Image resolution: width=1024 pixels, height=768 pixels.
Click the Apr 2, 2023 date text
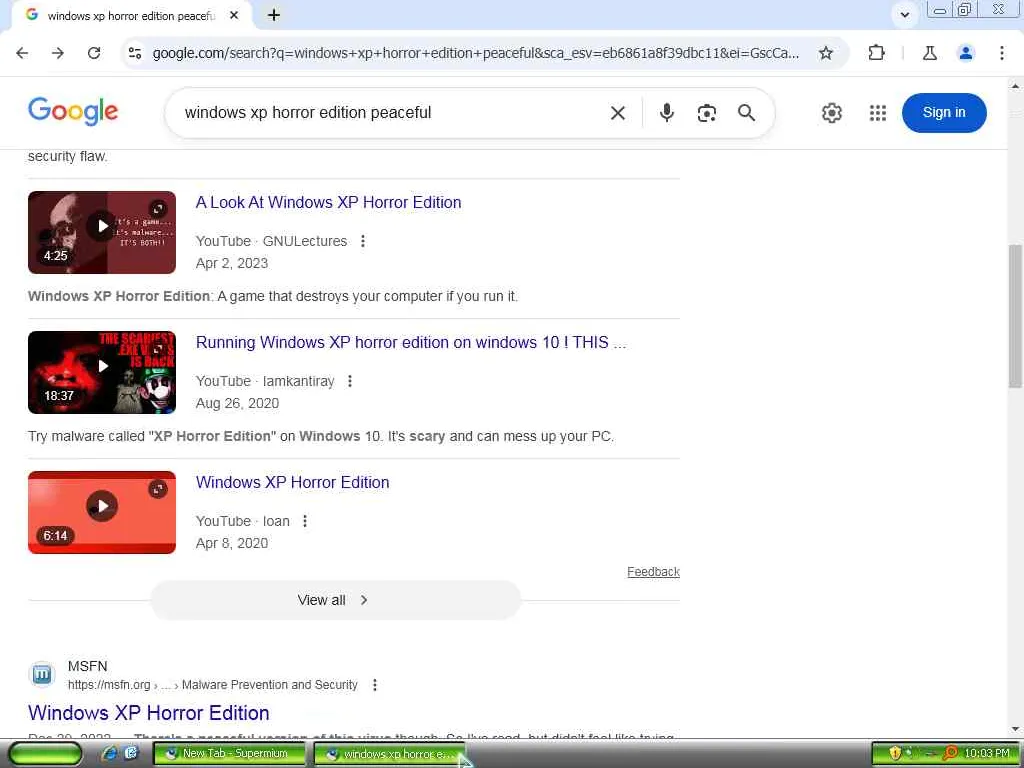pyautogui.click(x=232, y=263)
